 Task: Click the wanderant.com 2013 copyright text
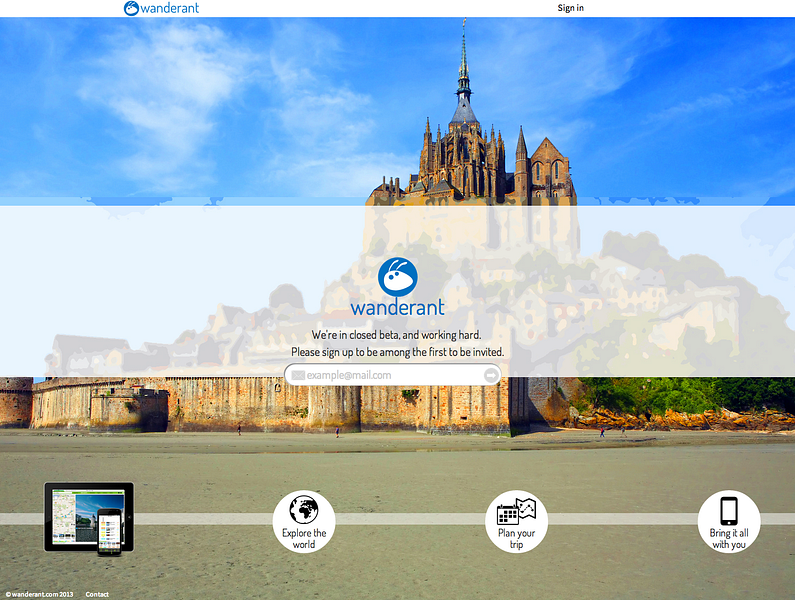[x=40, y=594]
